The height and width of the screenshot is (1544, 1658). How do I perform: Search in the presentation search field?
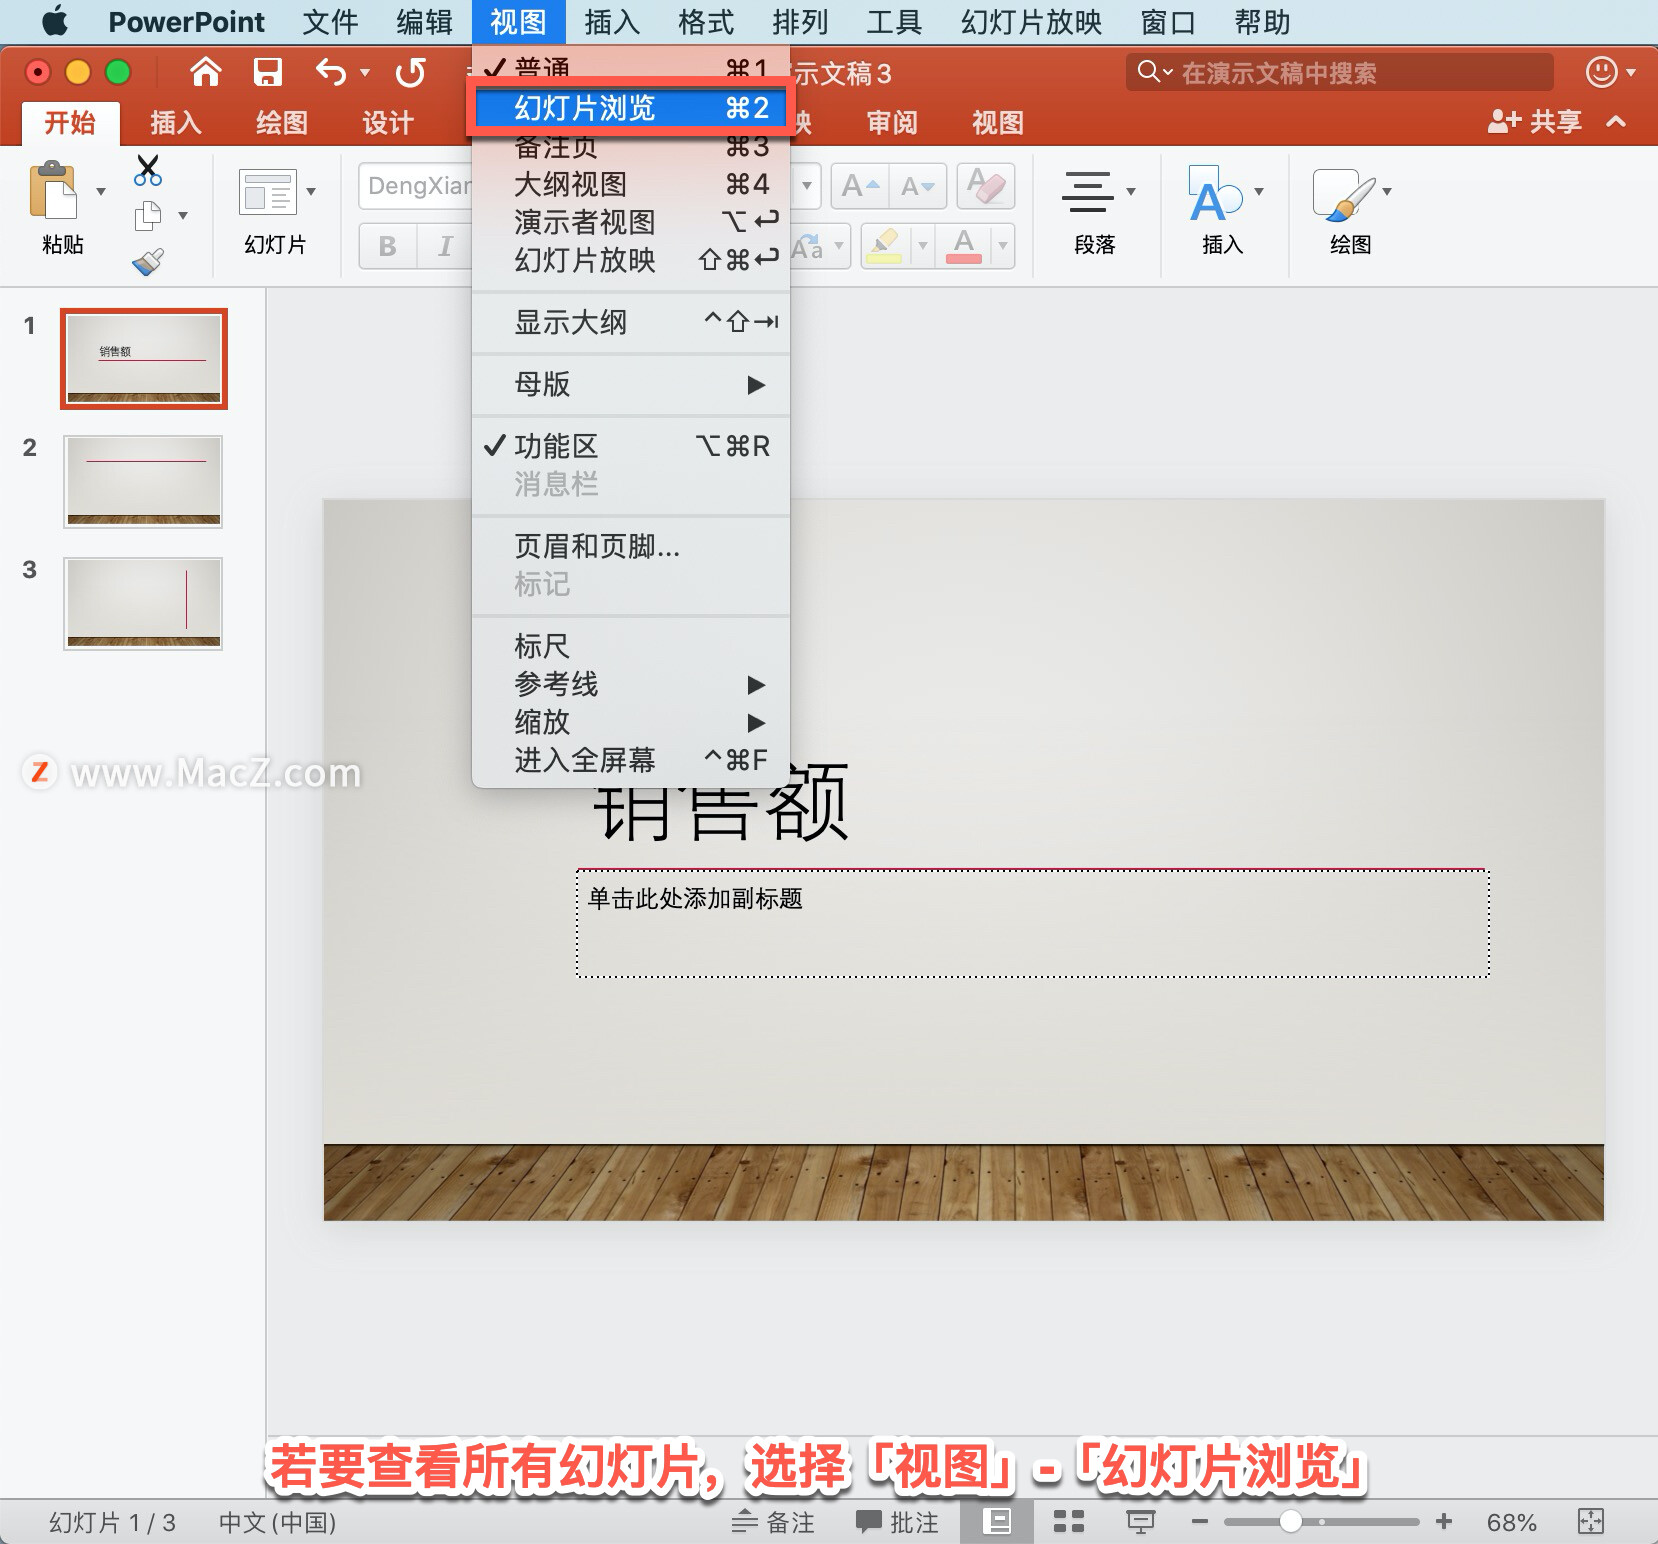[1340, 72]
